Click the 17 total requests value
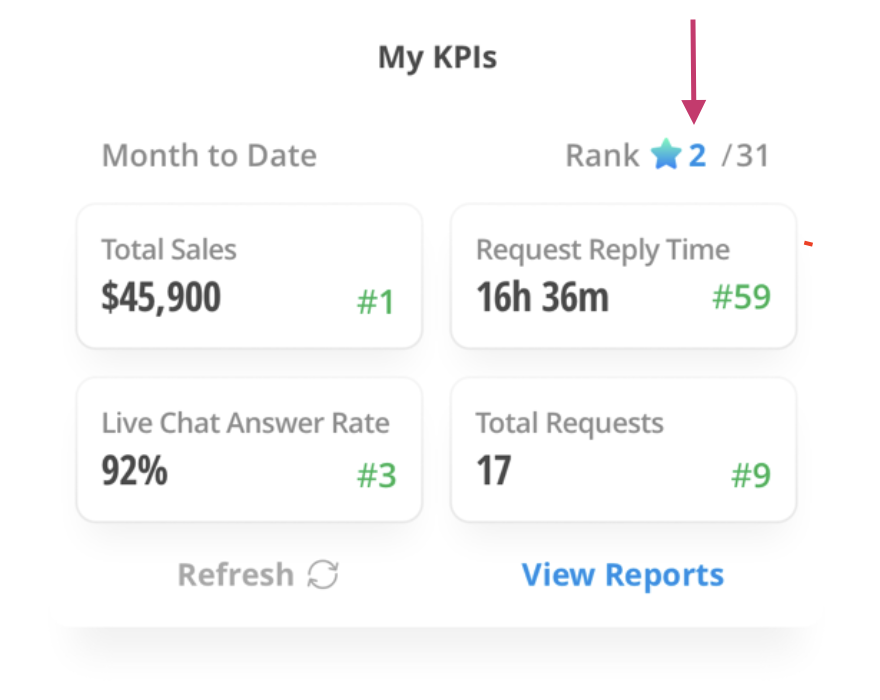 [493, 471]
